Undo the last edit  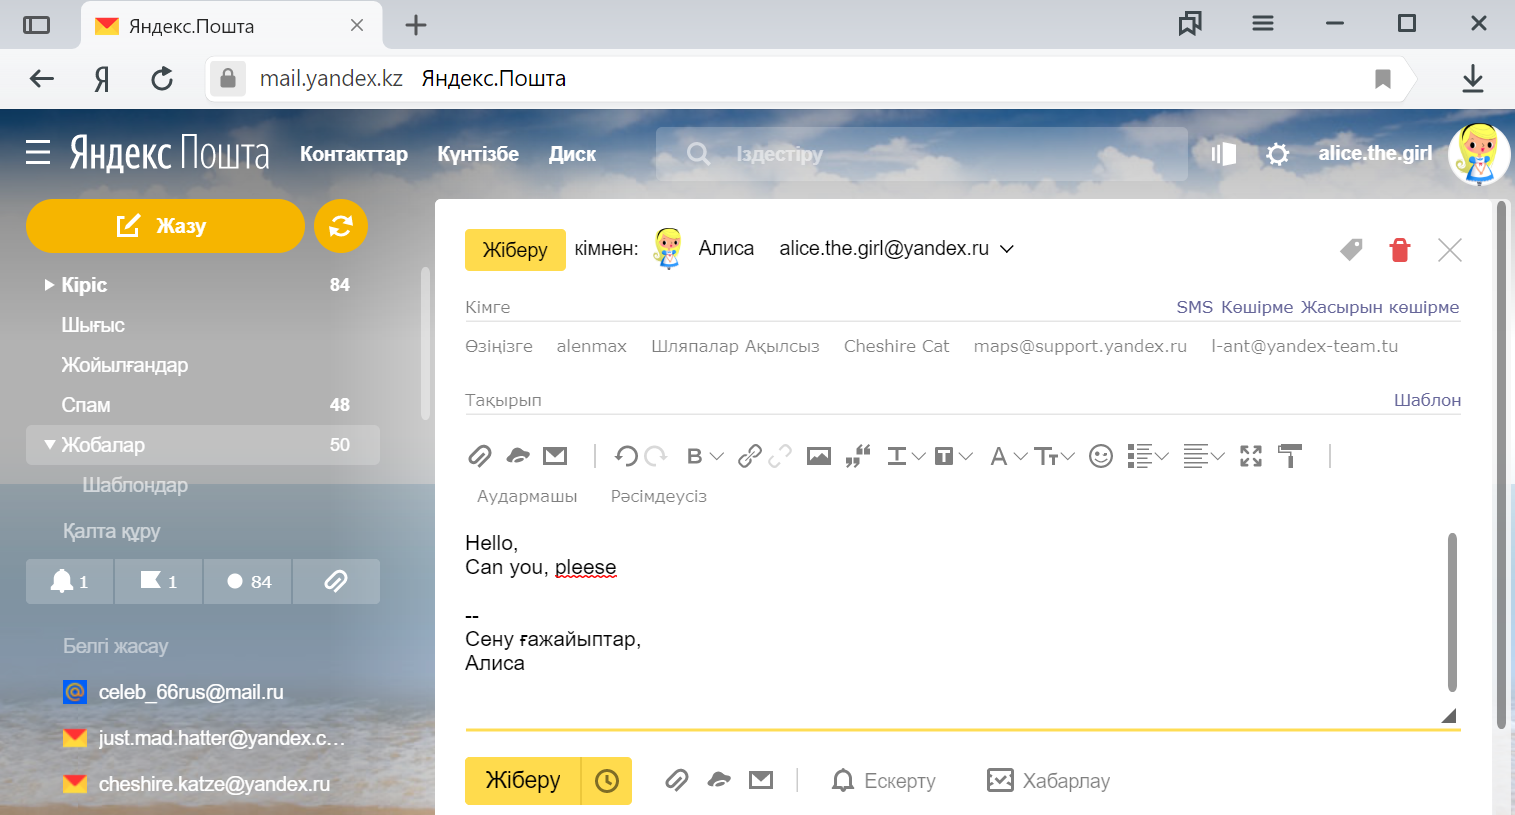tap(626, 456)
